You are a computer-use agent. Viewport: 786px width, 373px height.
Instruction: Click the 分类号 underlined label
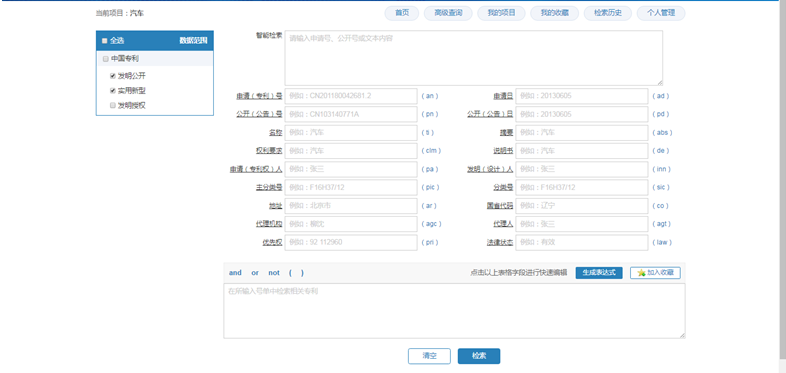pos(503,188)
